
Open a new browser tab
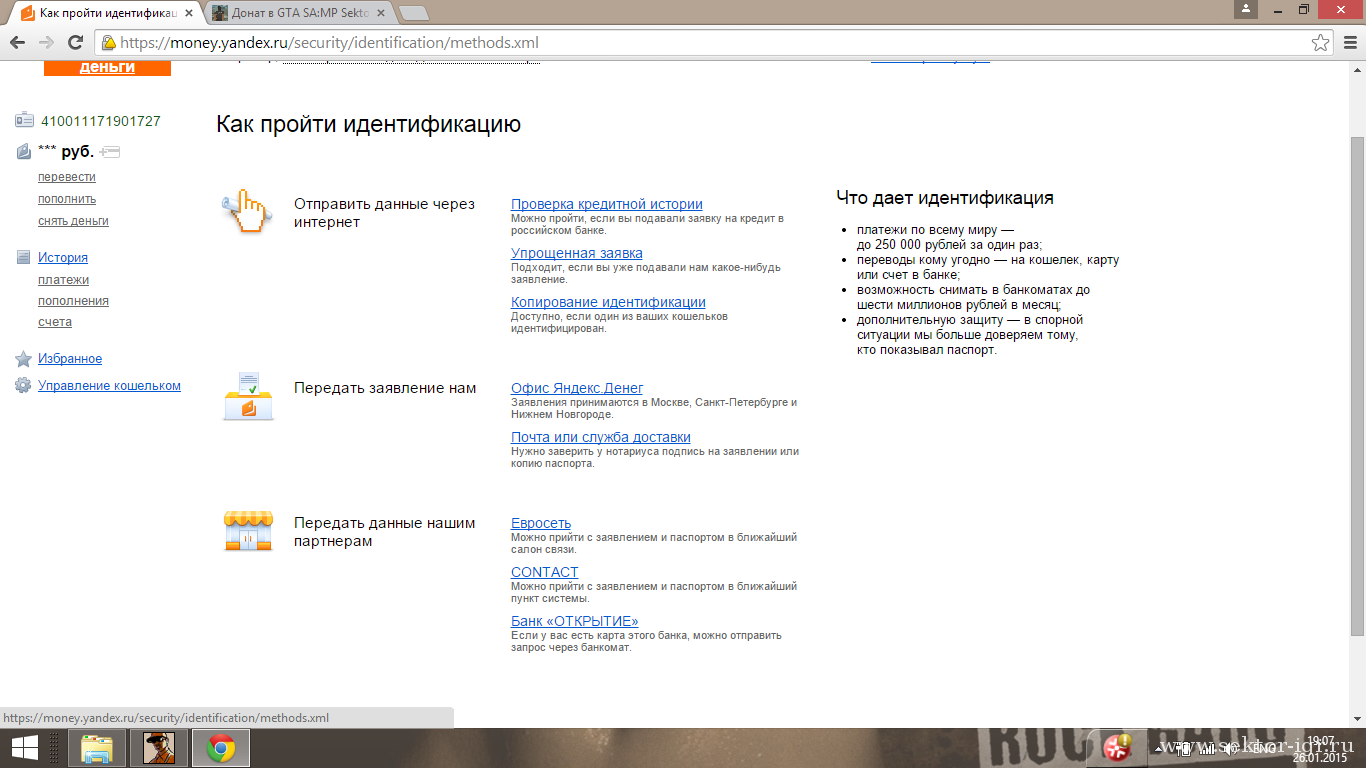tap(413, 13)
